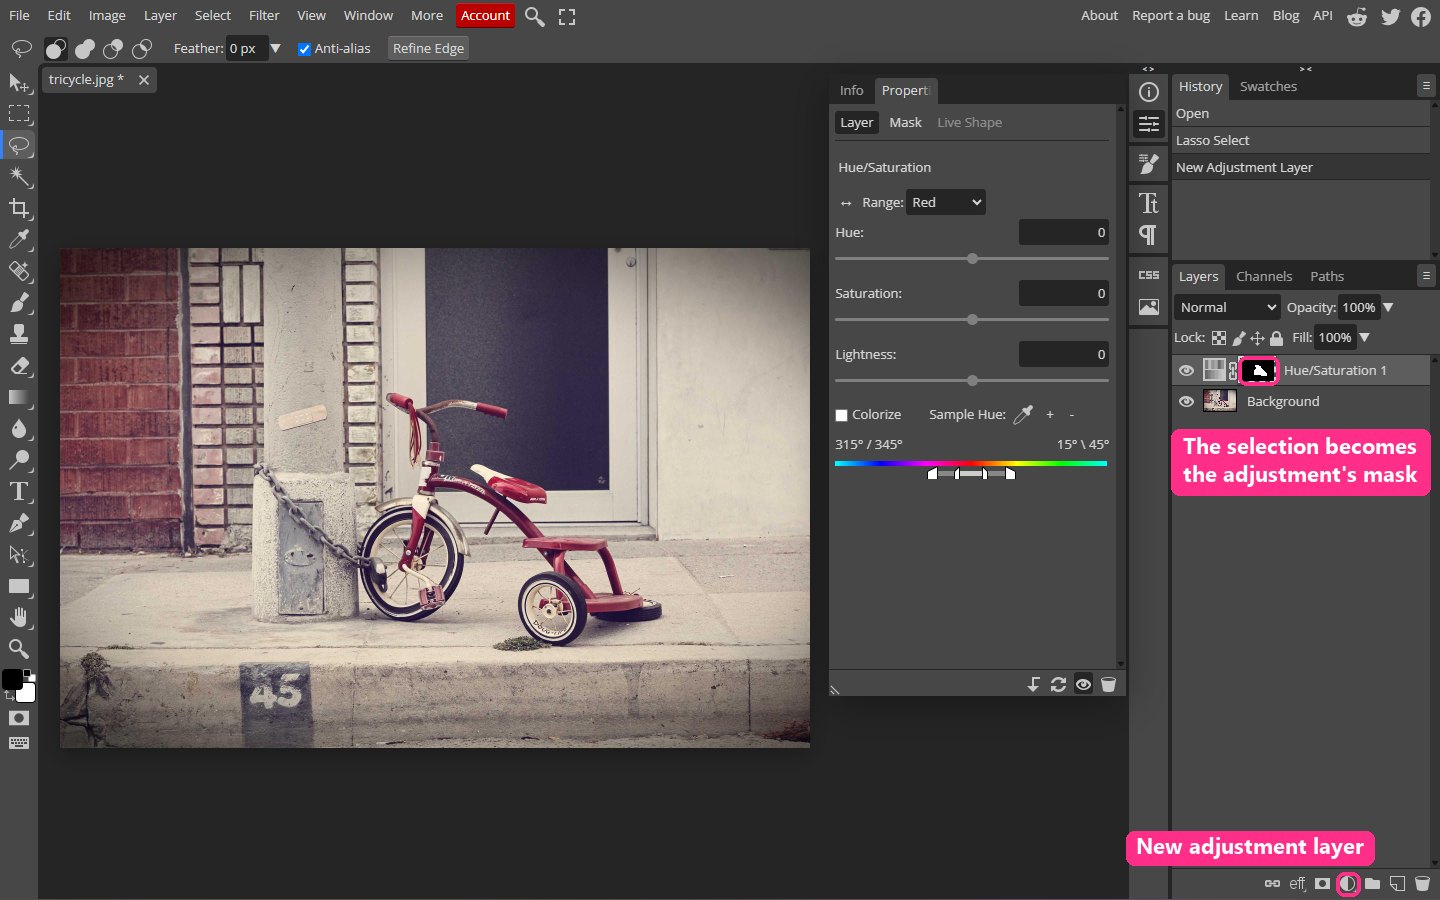Click the Sample Hue eyedropper

[1022, 414]
